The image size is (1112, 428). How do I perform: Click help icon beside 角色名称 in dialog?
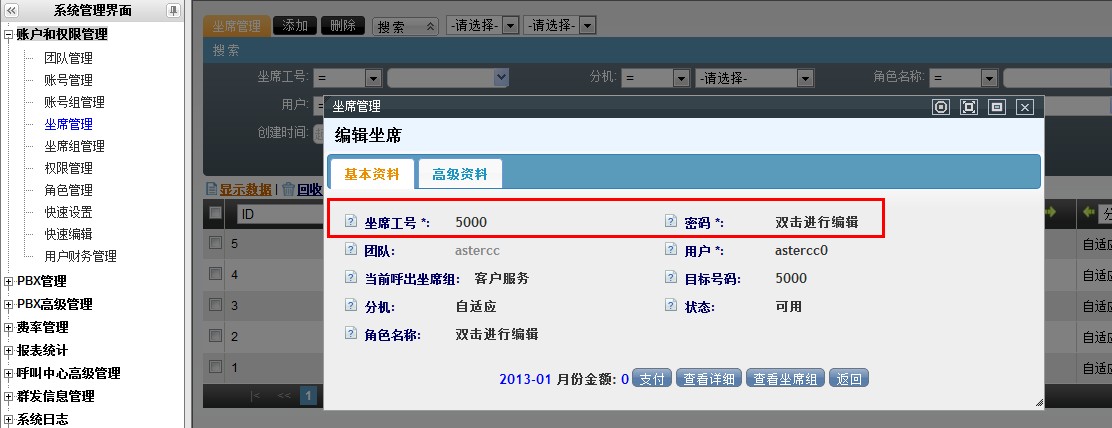[x=350, y=334]
